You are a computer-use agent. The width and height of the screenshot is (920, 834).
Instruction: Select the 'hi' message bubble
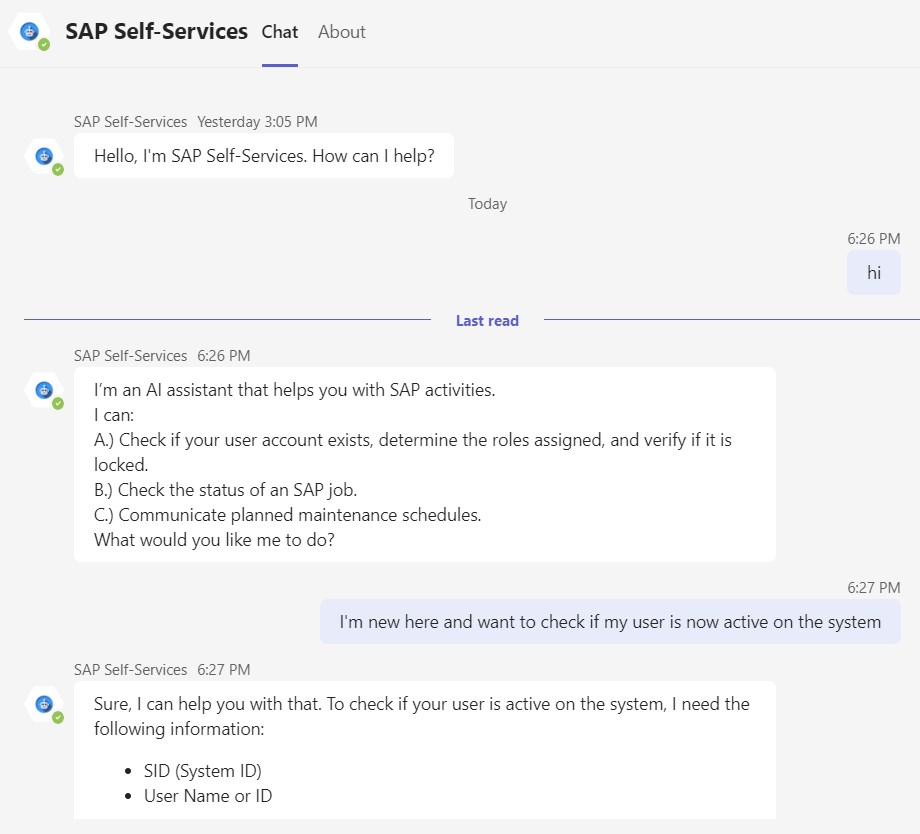click(x=874, y=272)
